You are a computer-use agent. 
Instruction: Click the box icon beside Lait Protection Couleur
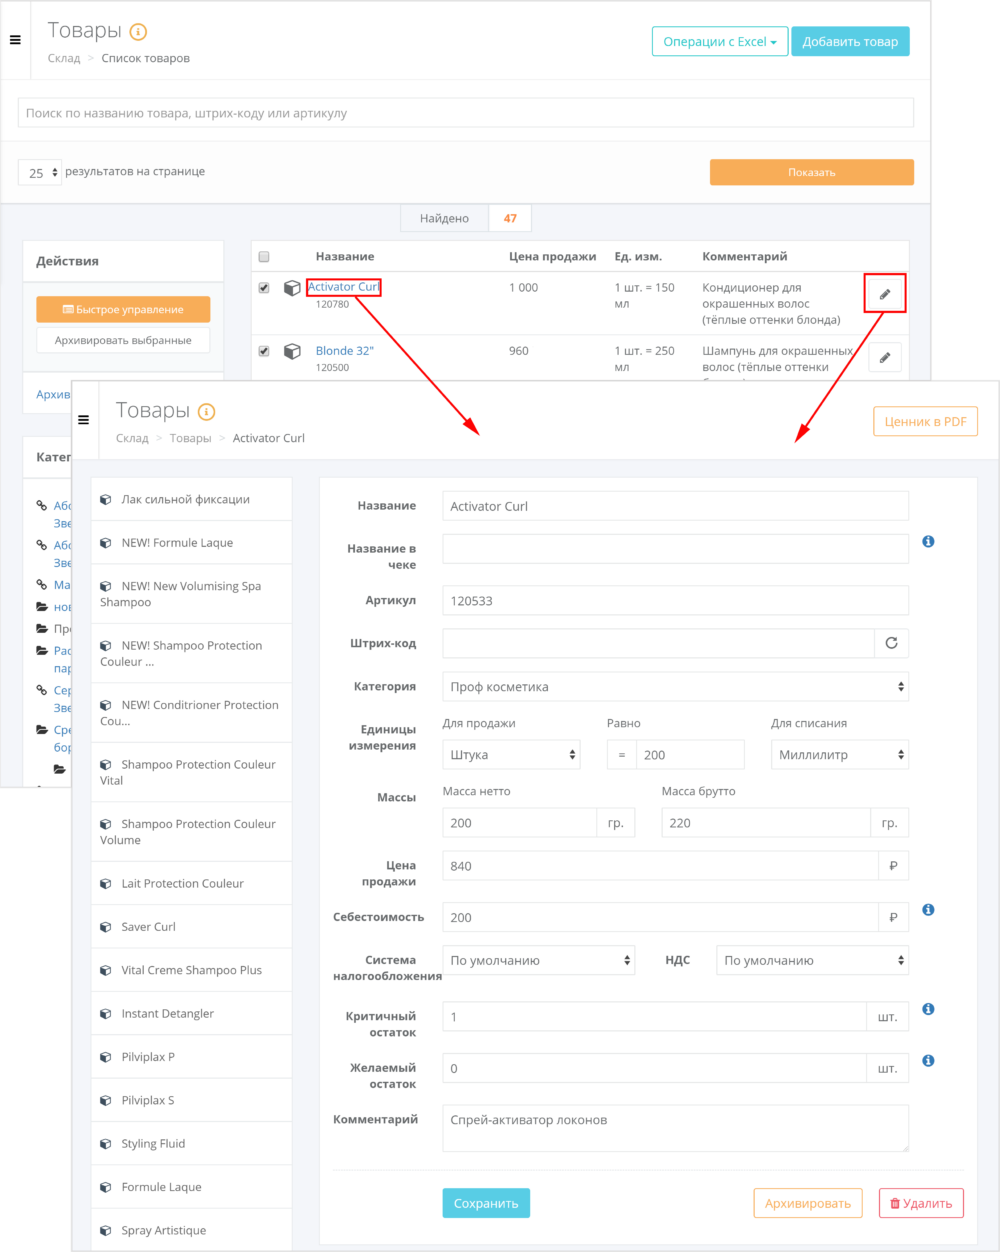click(106, 884)
